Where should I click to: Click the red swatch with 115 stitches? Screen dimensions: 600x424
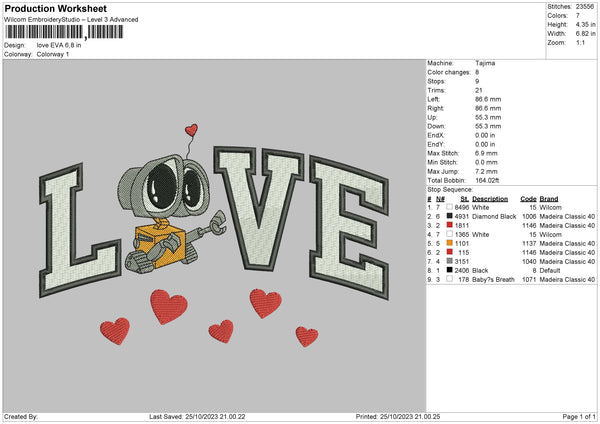point(450,252)
